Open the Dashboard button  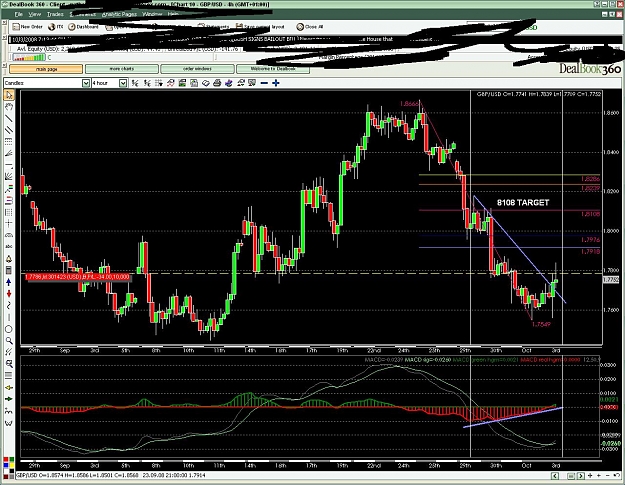pos(83,27)
